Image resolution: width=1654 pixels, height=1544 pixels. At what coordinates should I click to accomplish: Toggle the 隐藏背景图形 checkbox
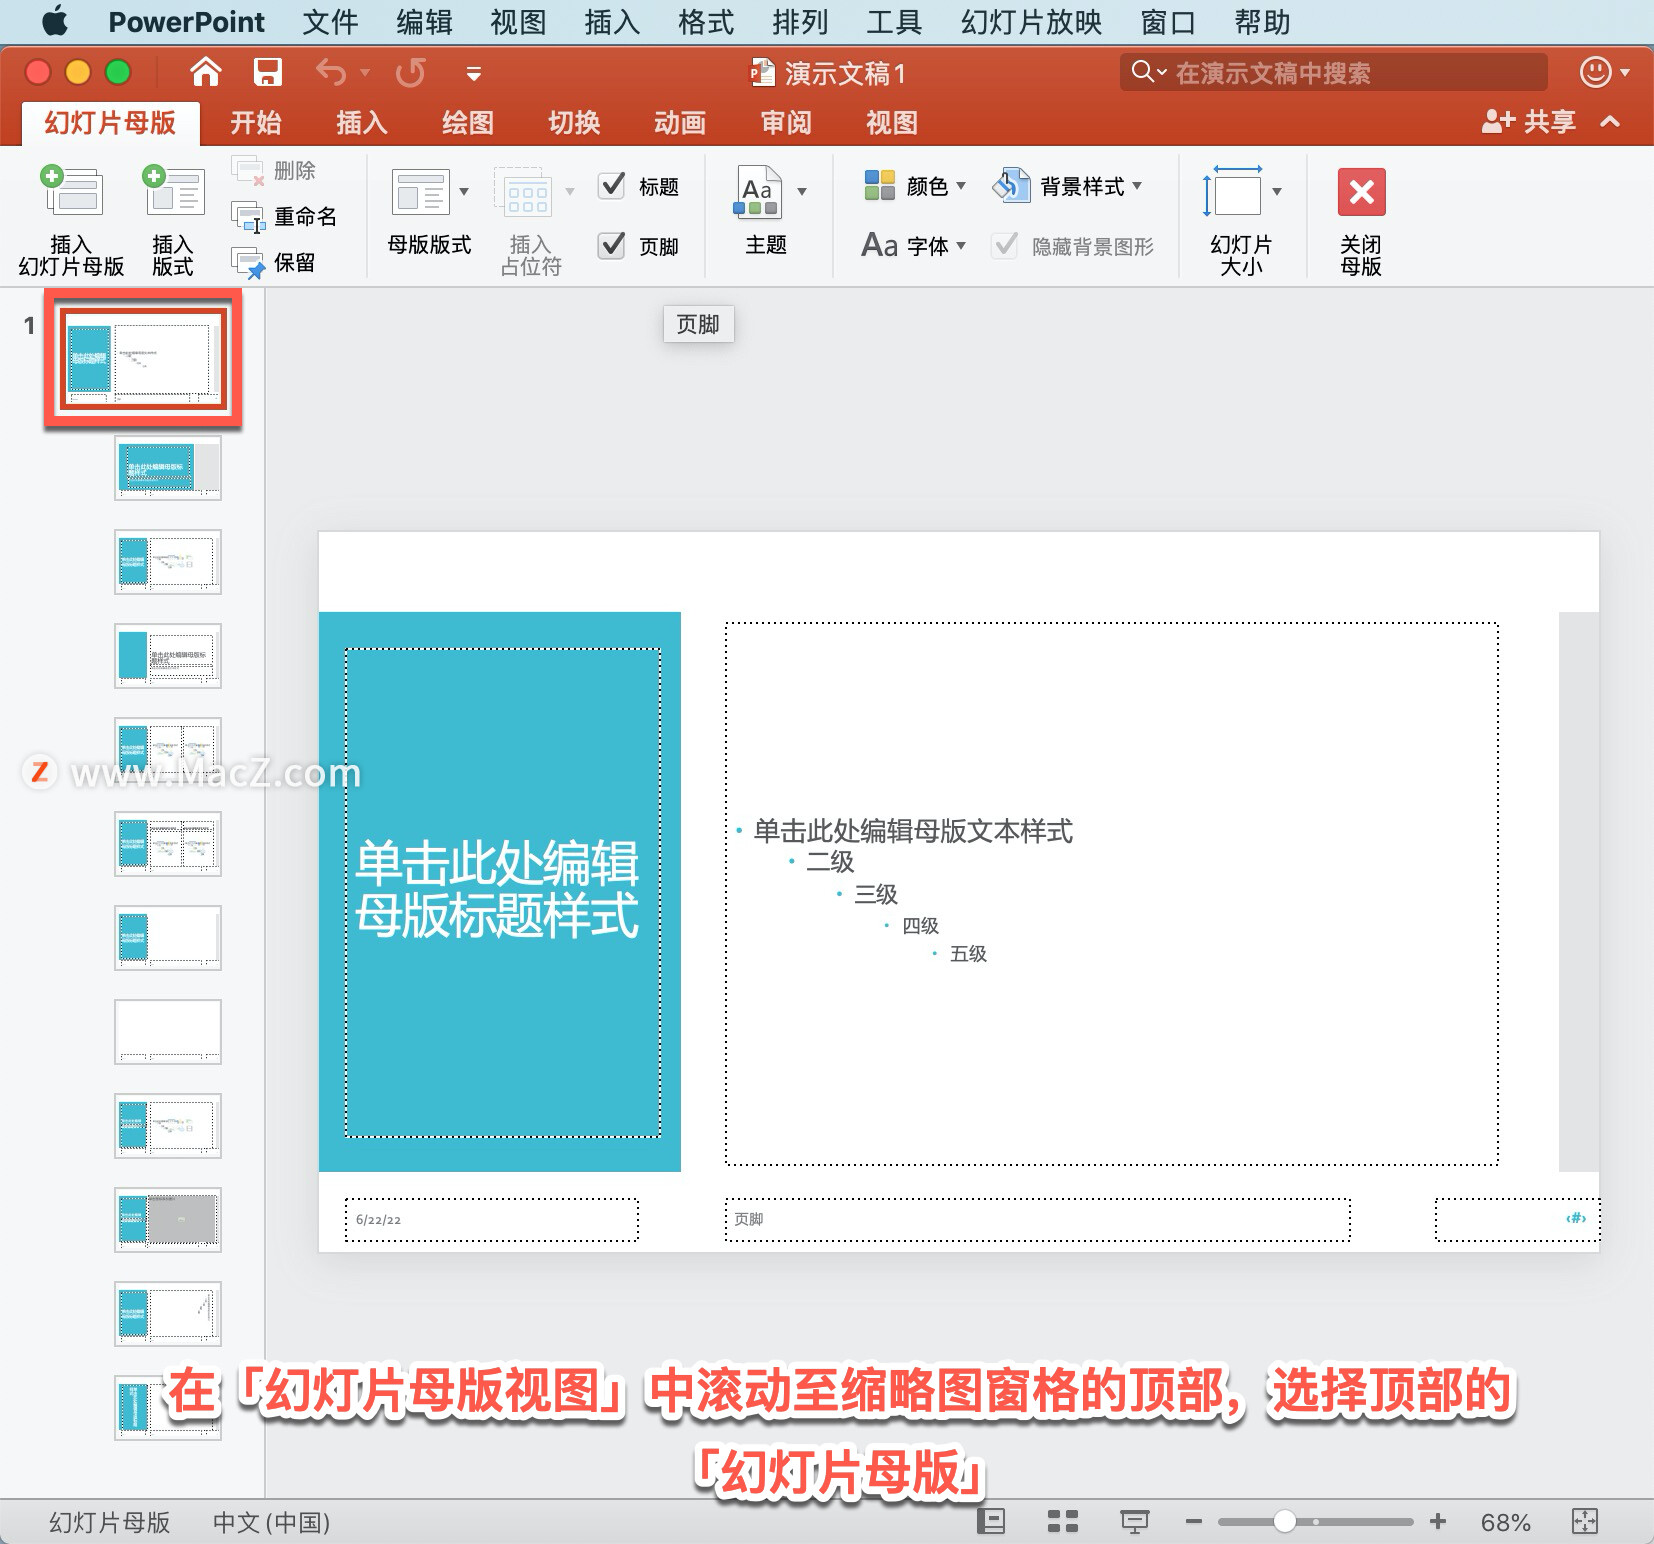(1006, 246)
